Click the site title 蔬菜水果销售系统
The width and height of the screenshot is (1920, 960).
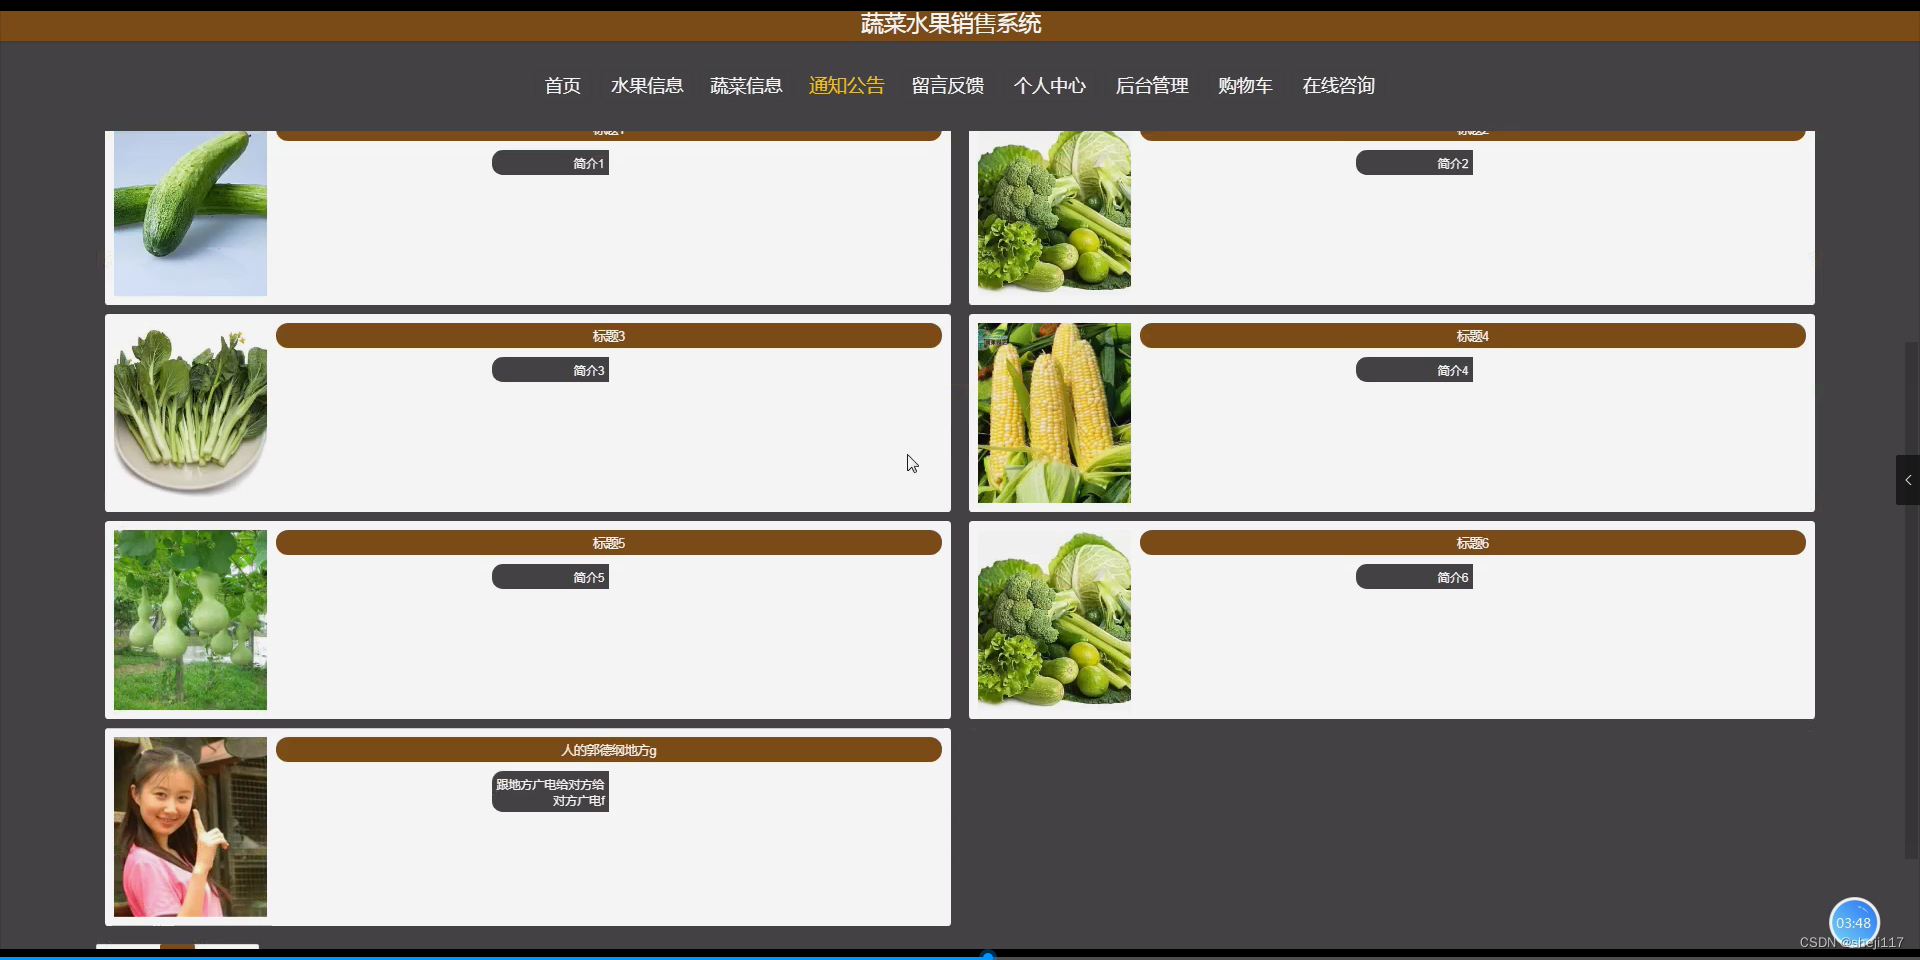950,23
